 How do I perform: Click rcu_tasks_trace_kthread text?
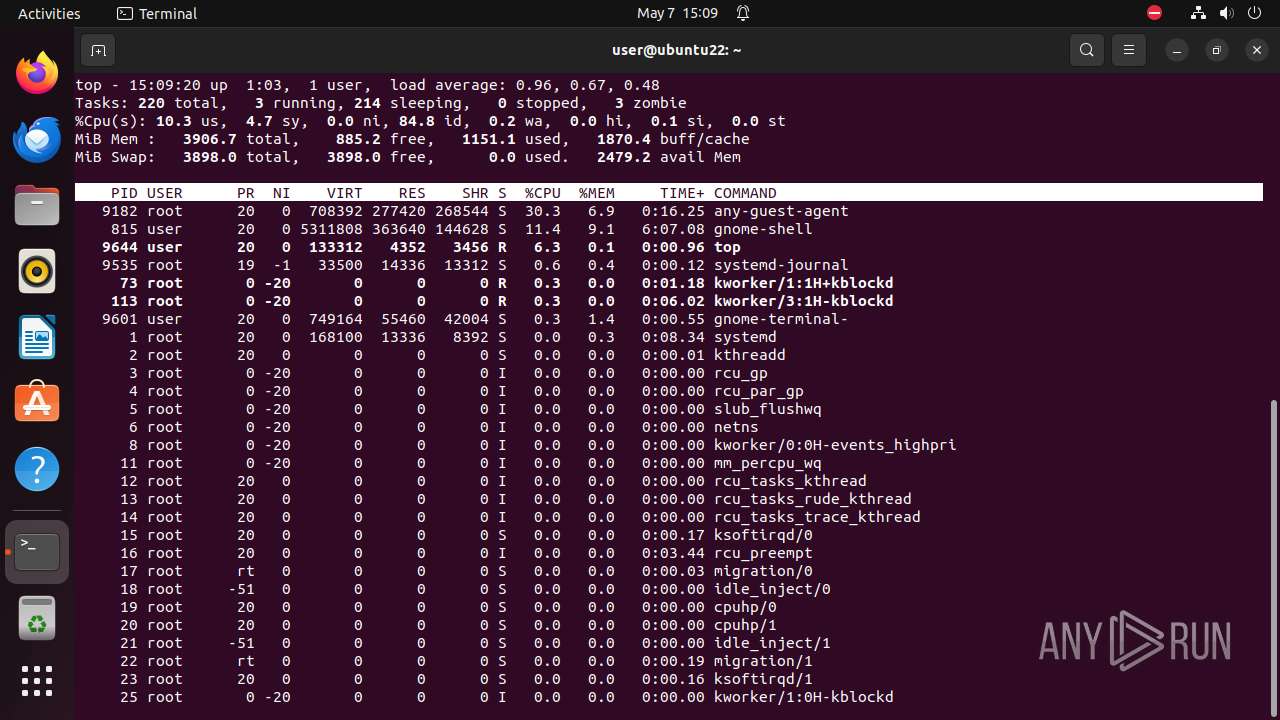tap(817, 517)
